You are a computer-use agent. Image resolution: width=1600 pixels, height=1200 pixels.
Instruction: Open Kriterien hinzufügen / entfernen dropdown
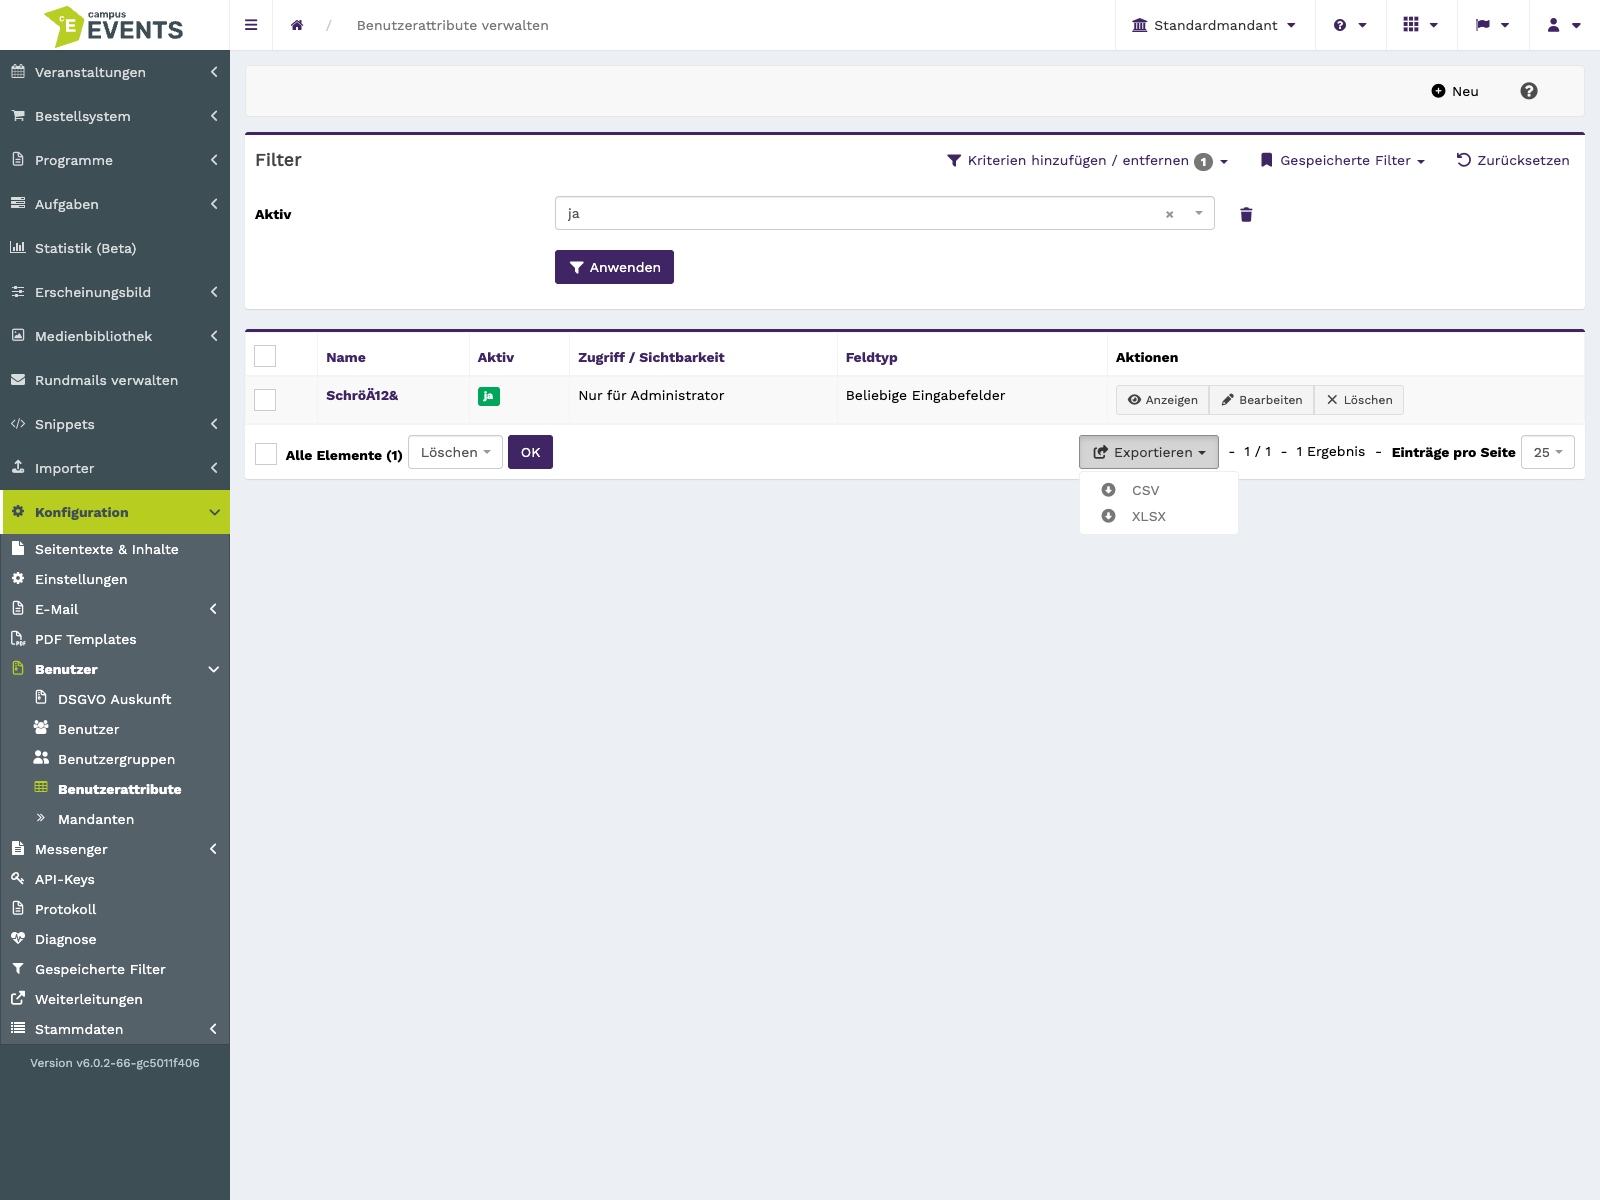click(x=1087, y=160)
